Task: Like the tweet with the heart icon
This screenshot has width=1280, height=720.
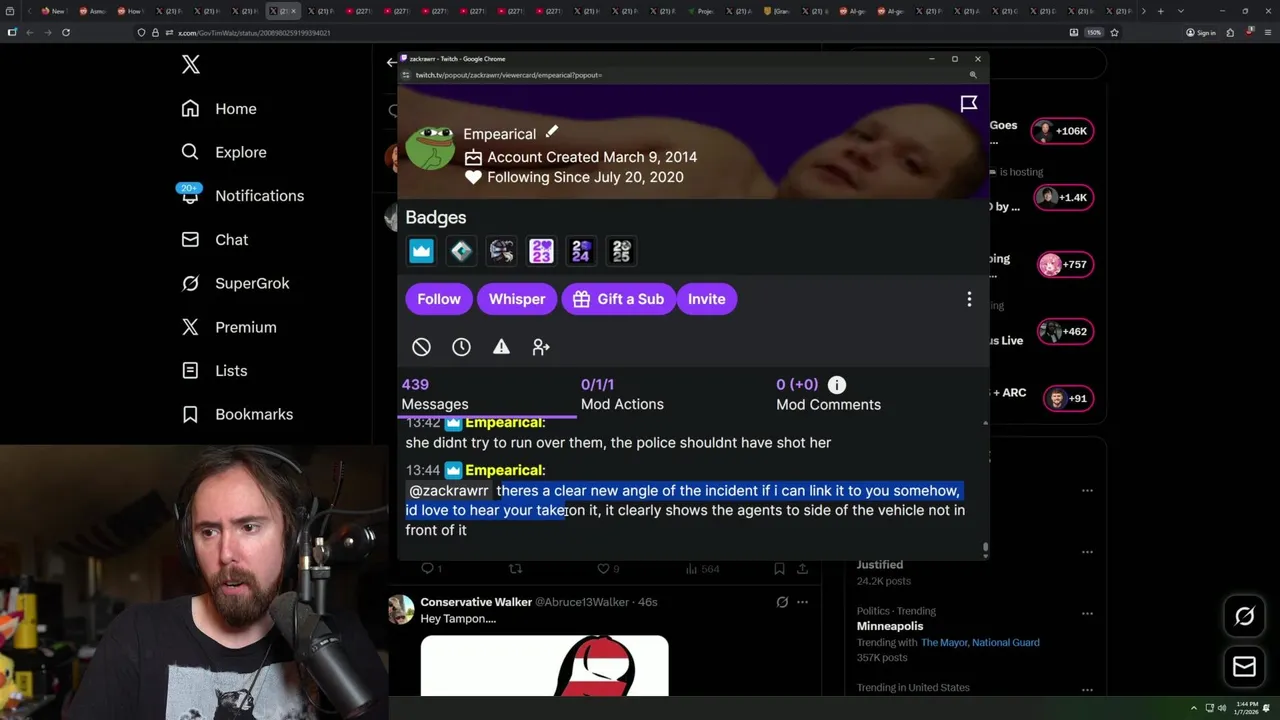Action: pyautogui.click(x=603, y=569)
